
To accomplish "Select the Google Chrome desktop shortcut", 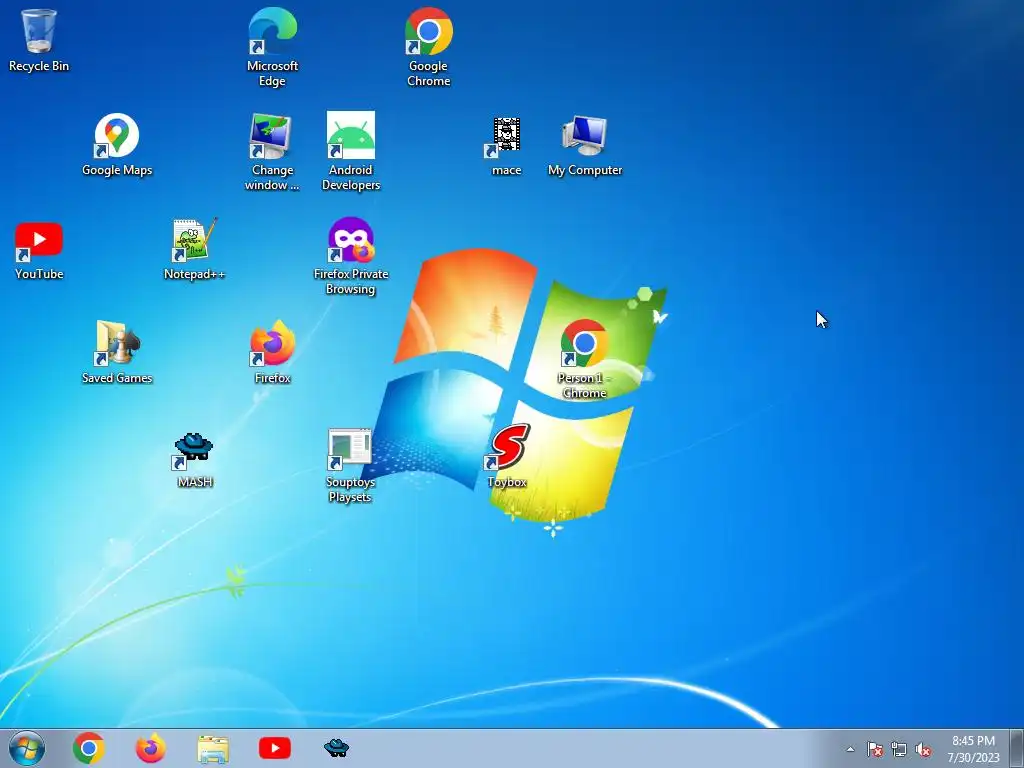I will click(428, 47).
